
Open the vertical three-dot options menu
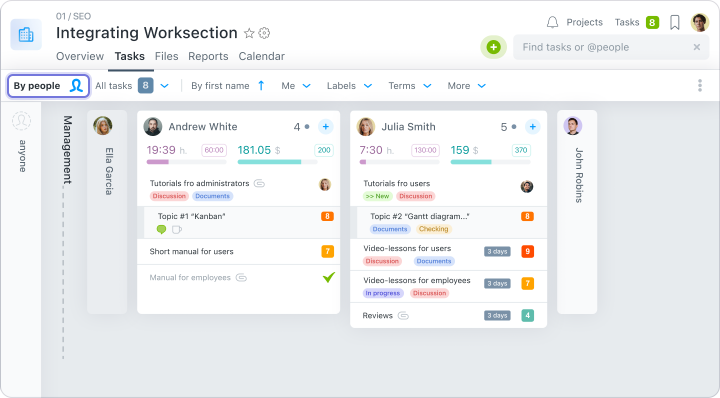[700, 85]
